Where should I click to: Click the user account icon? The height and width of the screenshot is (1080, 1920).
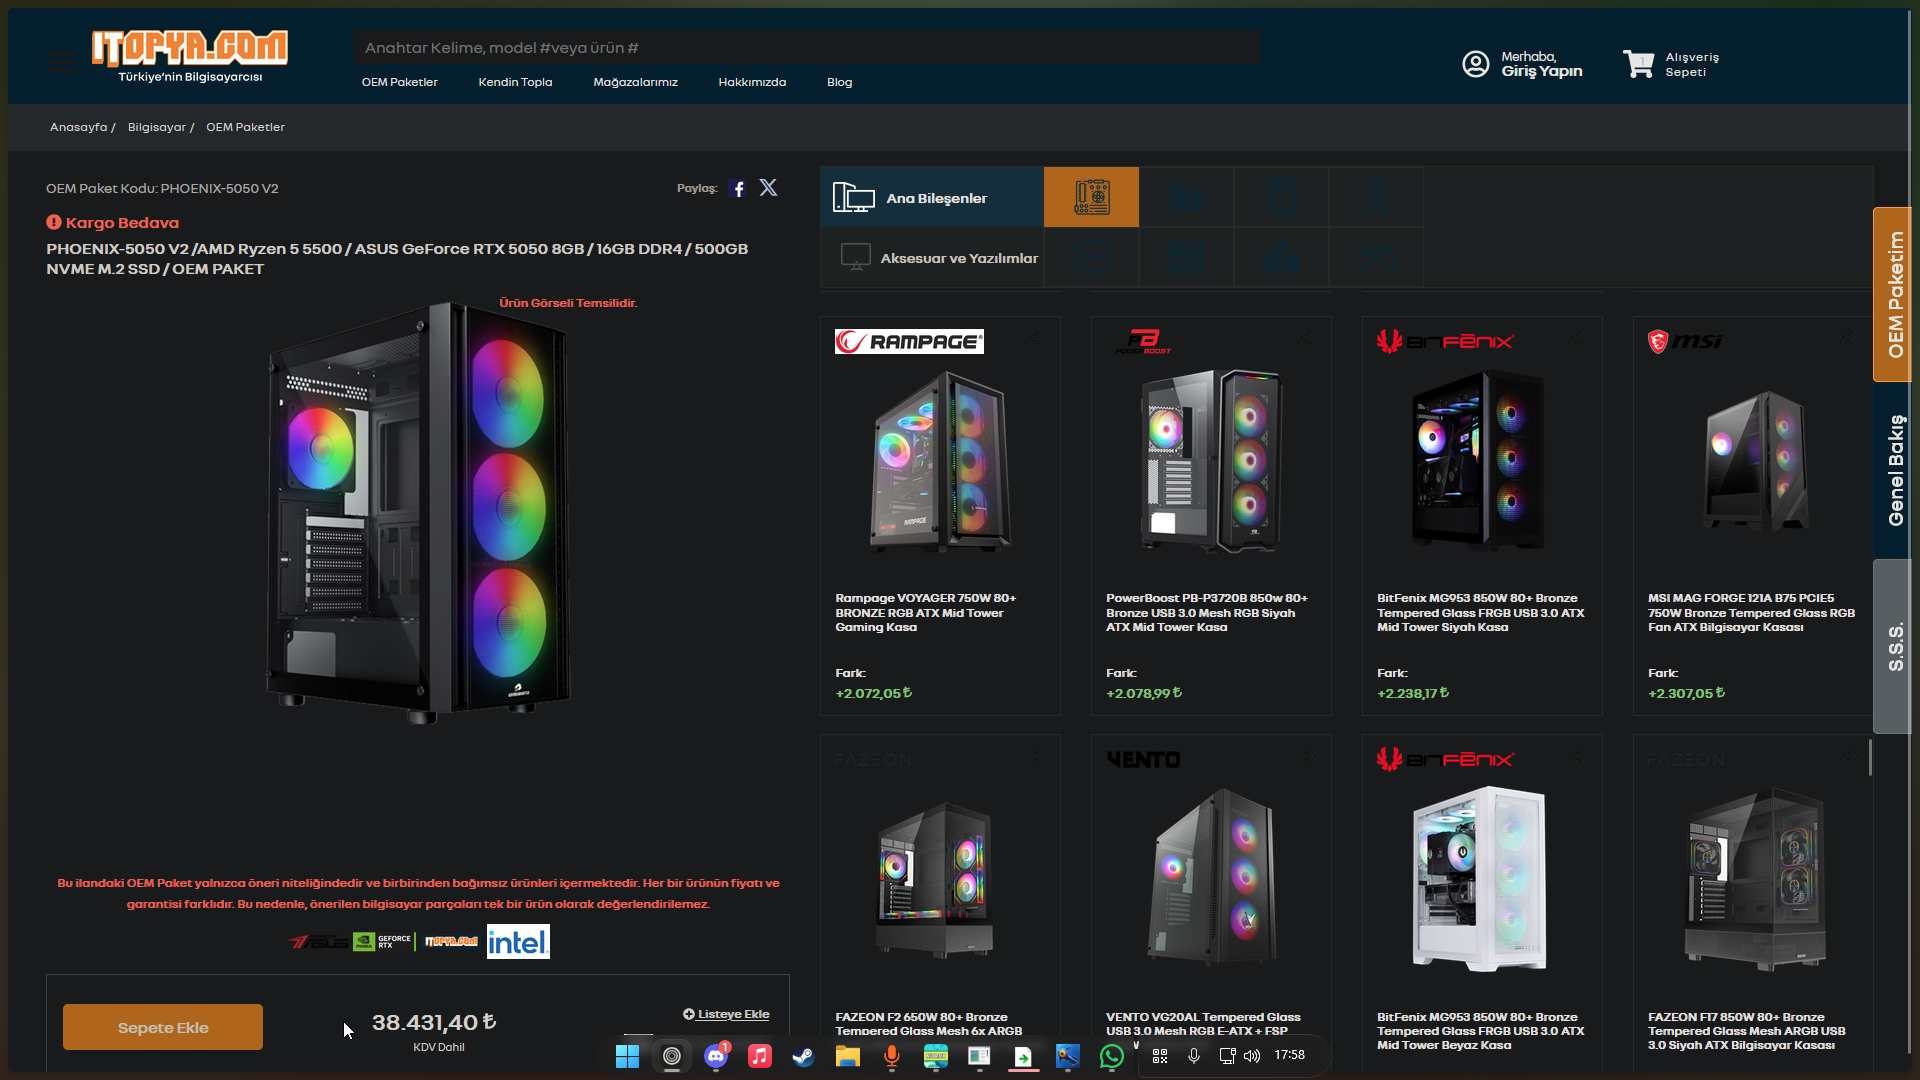(1476, 64)
